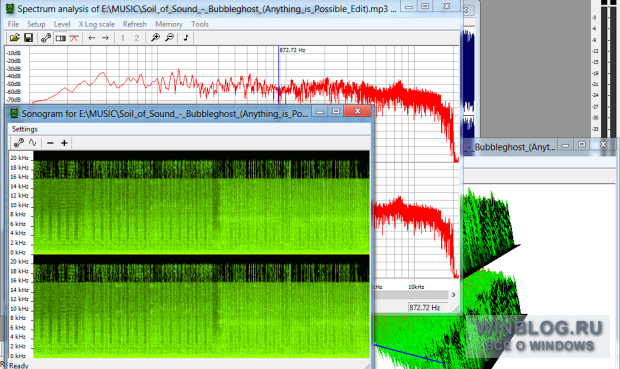Click the save floppy disk icon

pos(28,38)
